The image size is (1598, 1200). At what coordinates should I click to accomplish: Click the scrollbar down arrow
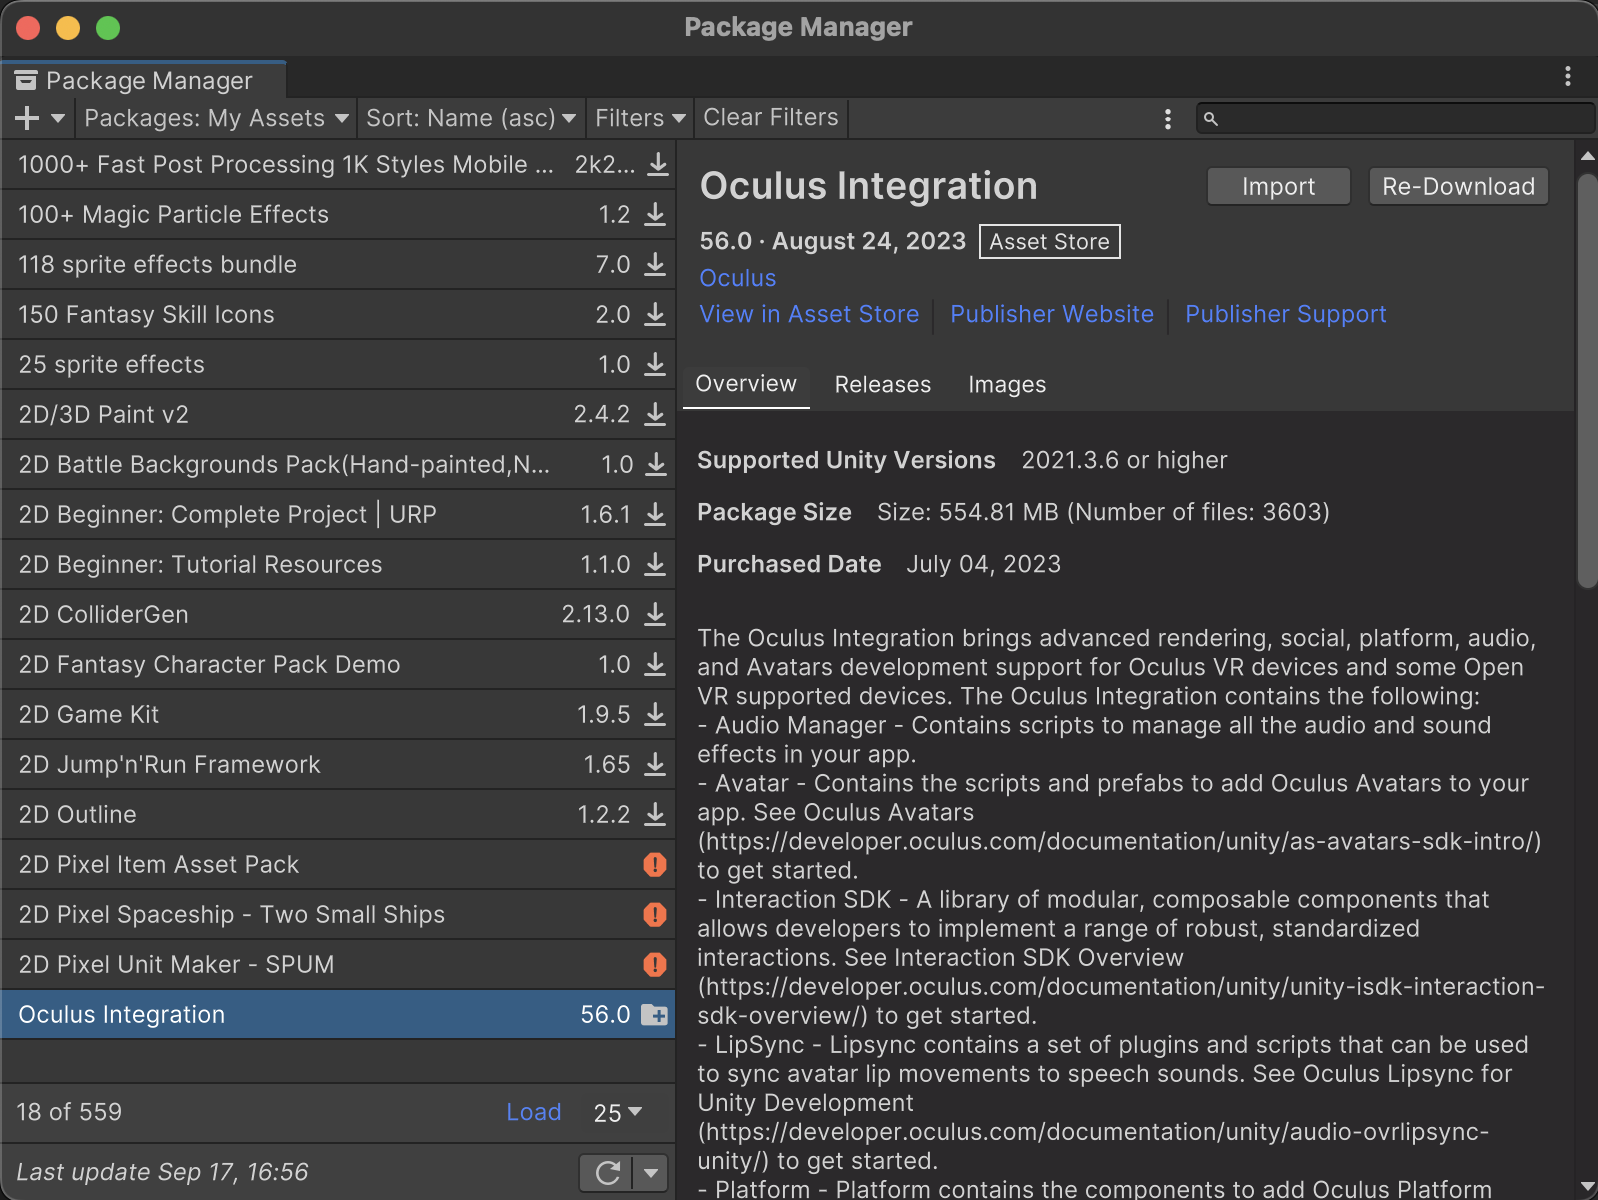[1587, 1187]
